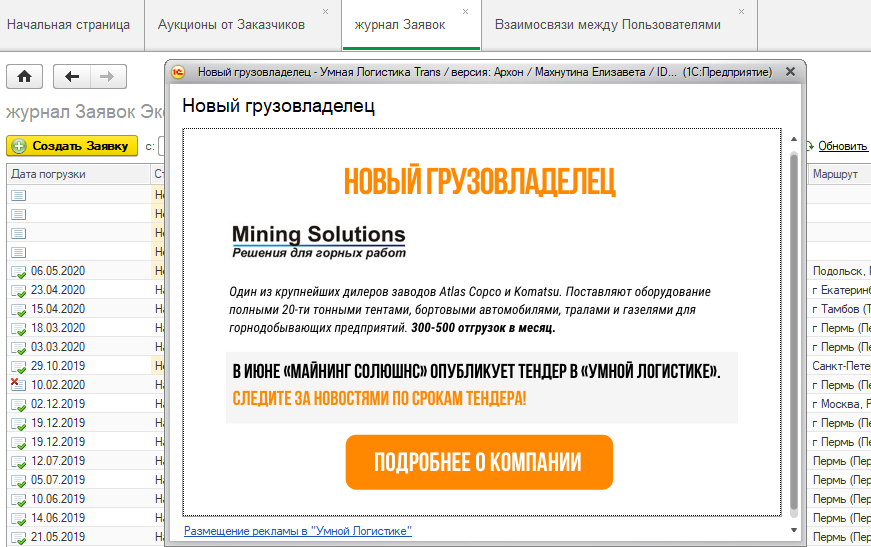Click the dialog vertical scrollbar thumb

point(794,333)
